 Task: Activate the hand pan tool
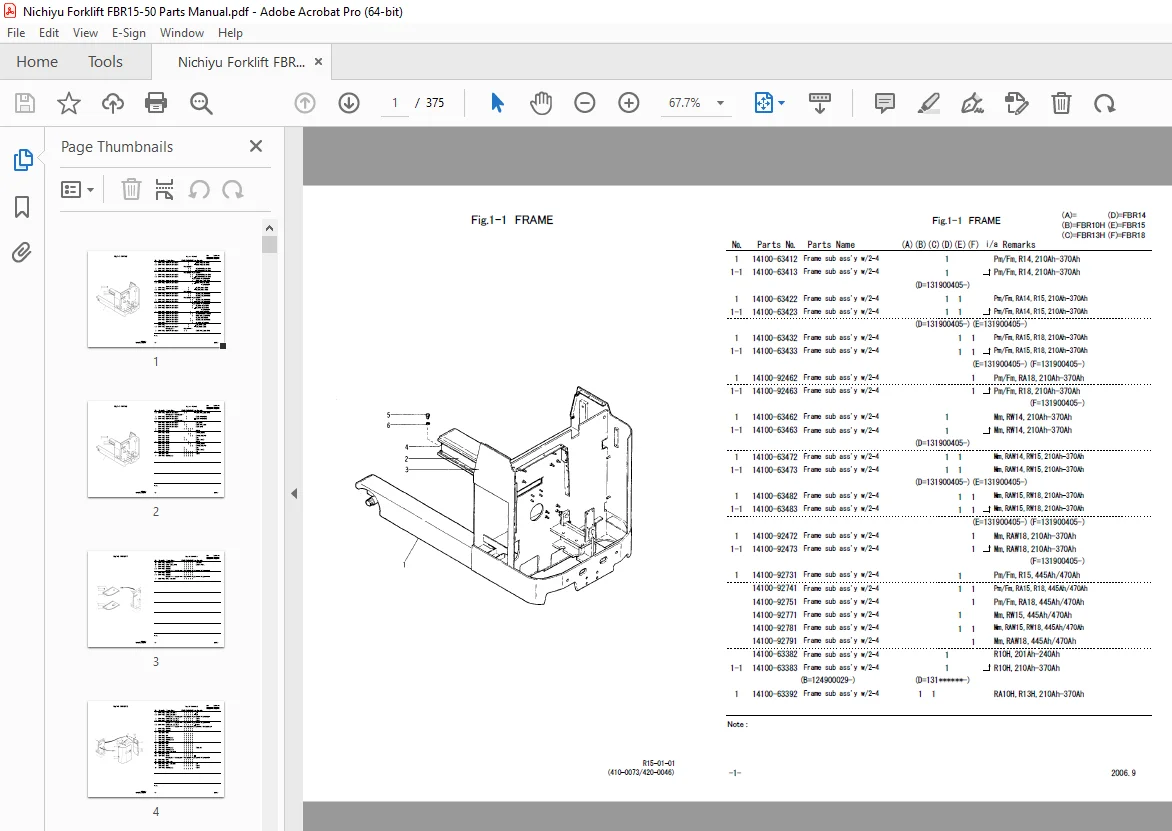[541, 103]
